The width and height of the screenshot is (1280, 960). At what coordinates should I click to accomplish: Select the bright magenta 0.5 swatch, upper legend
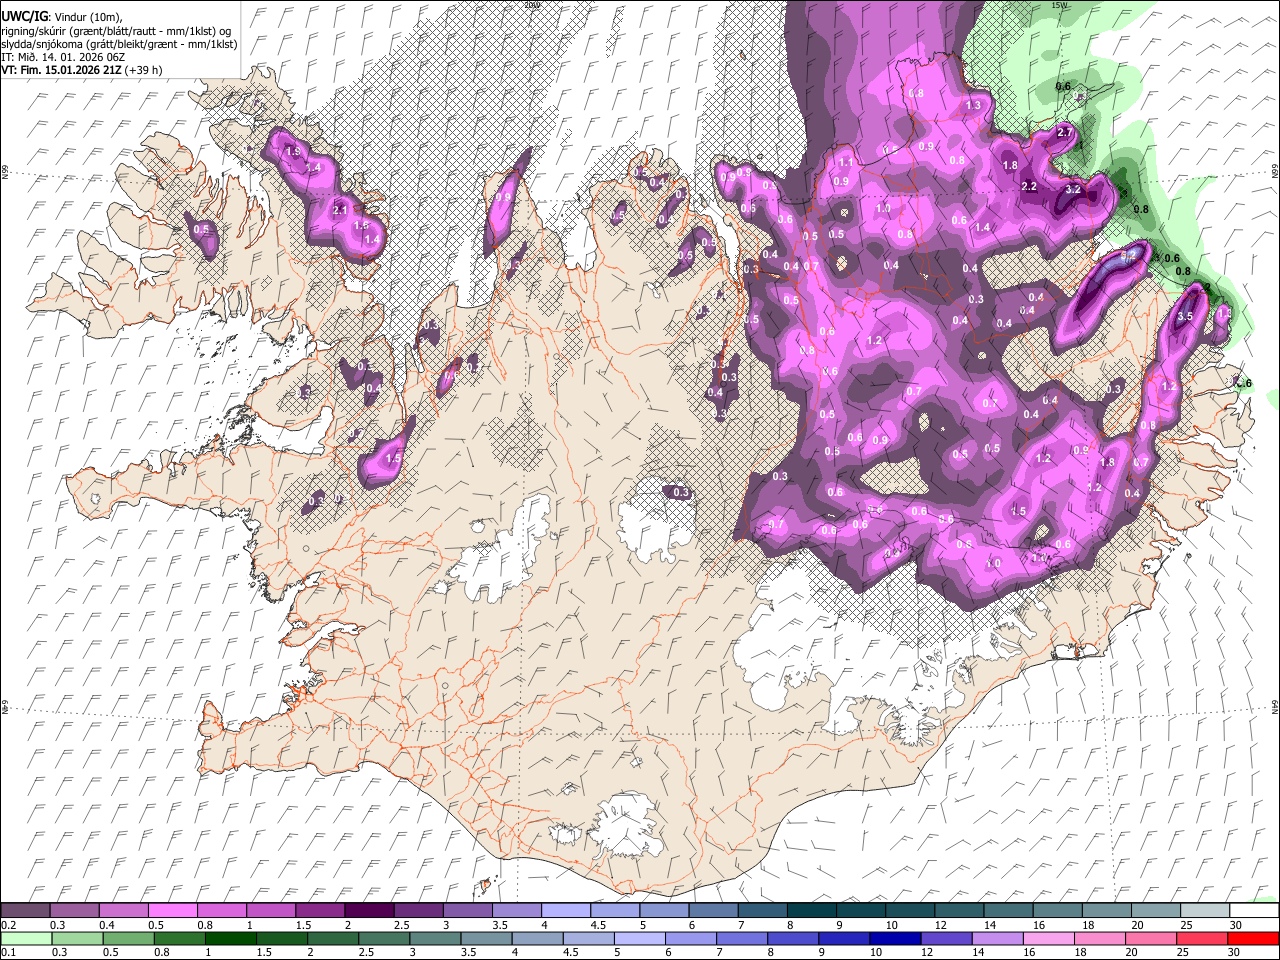point(172,910)
